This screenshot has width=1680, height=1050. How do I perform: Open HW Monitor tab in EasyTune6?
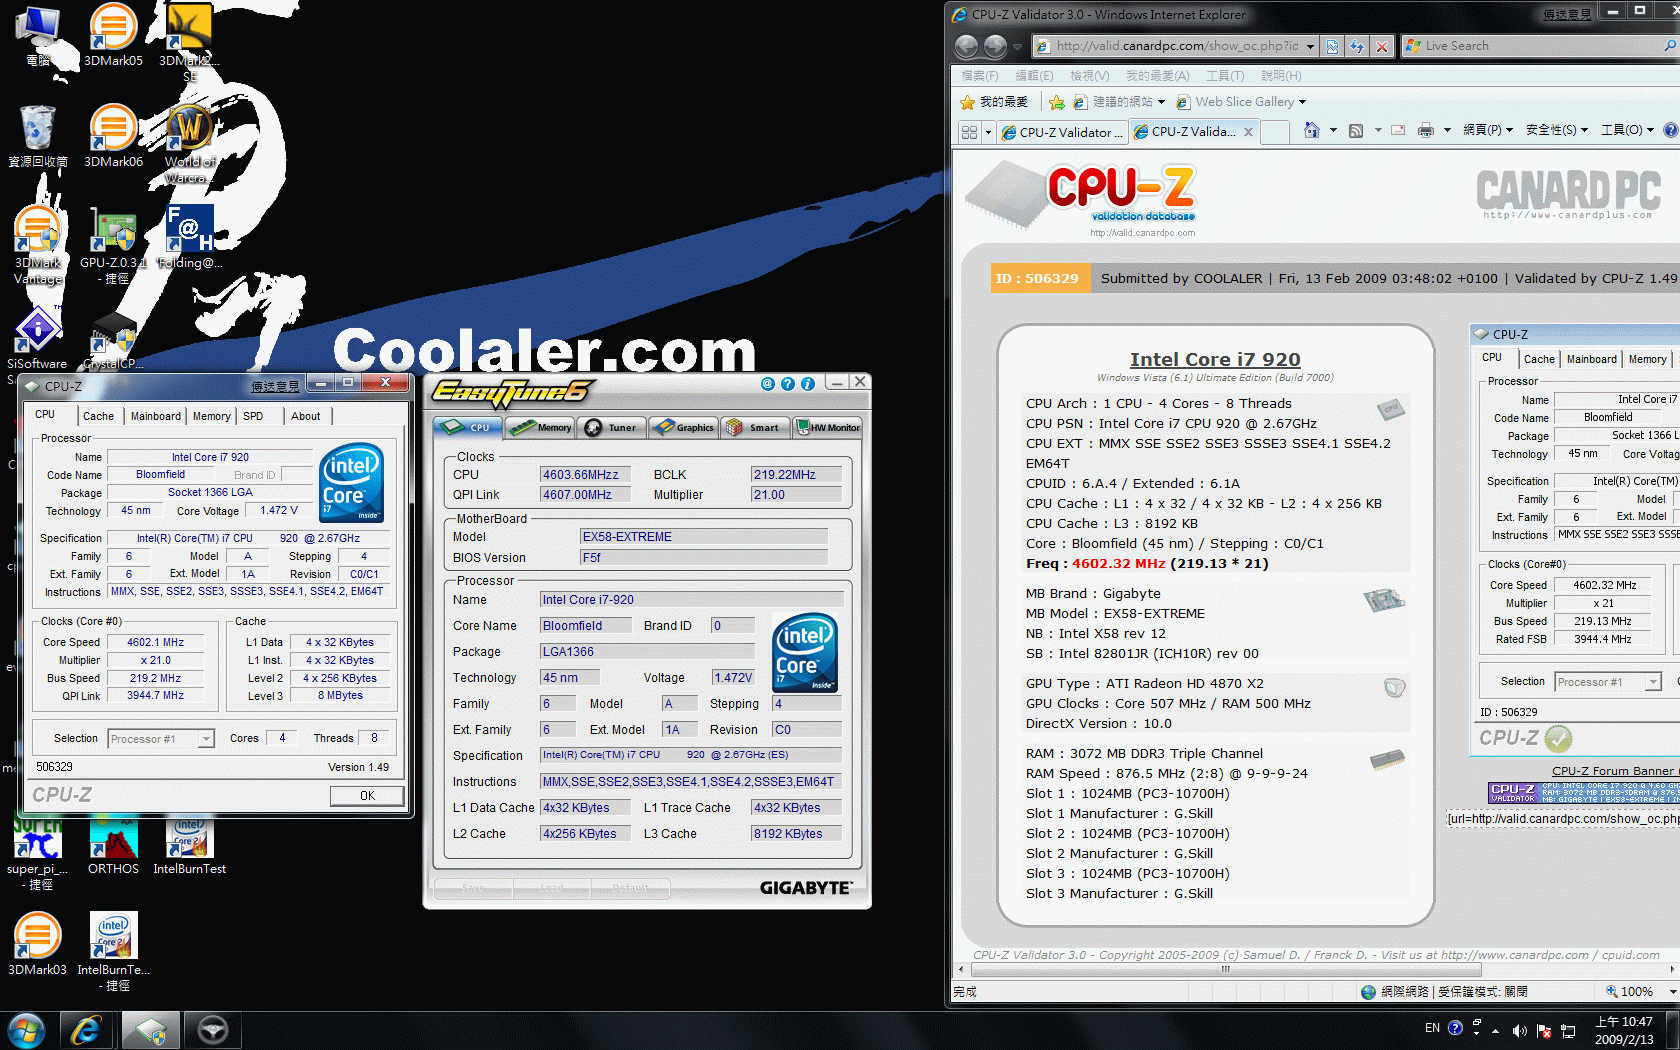tap(828, 427)
